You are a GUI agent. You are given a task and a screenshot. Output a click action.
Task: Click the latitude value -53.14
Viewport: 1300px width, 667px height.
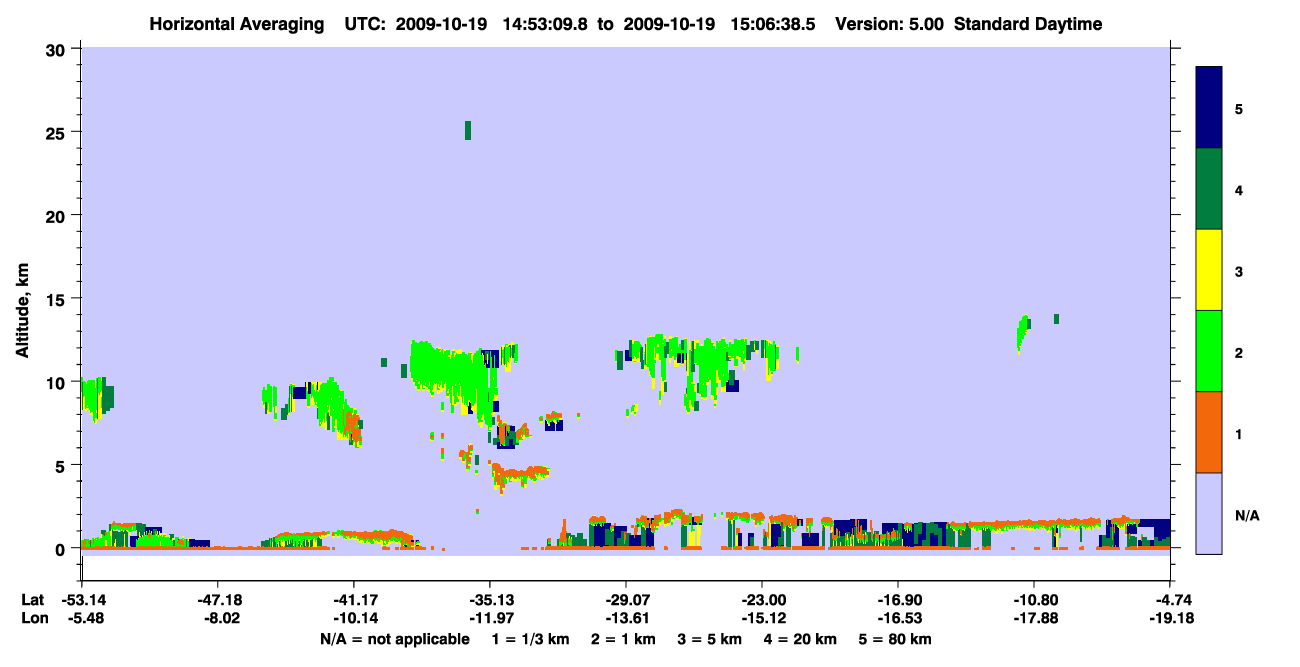pyautogui.click(x=82, y=600)
